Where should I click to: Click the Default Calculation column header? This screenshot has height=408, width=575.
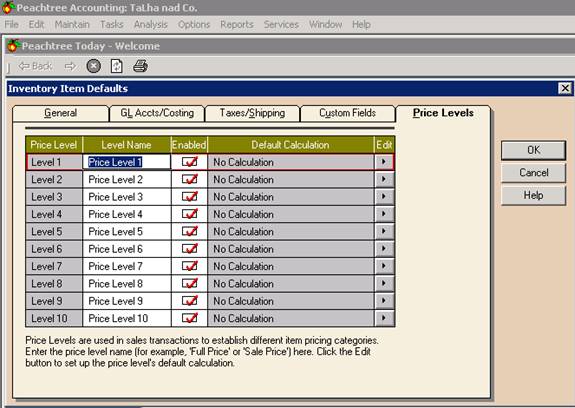[x=291, y=144]
